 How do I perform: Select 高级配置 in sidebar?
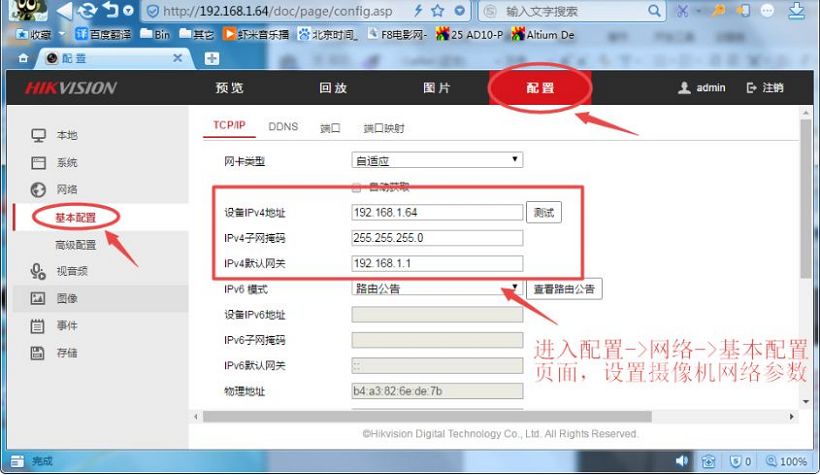click(76, 245)
